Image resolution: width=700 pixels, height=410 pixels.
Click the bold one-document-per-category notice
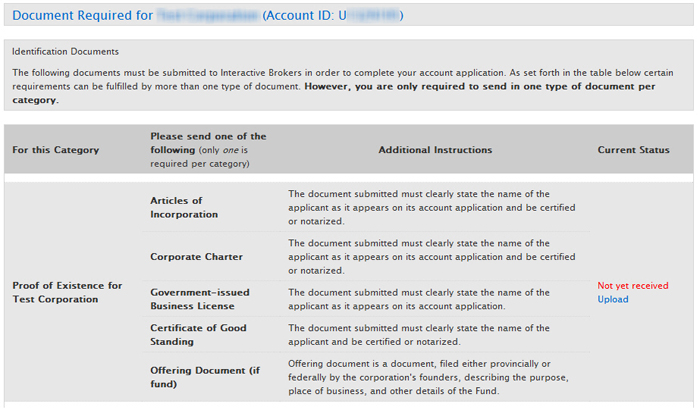333,93
